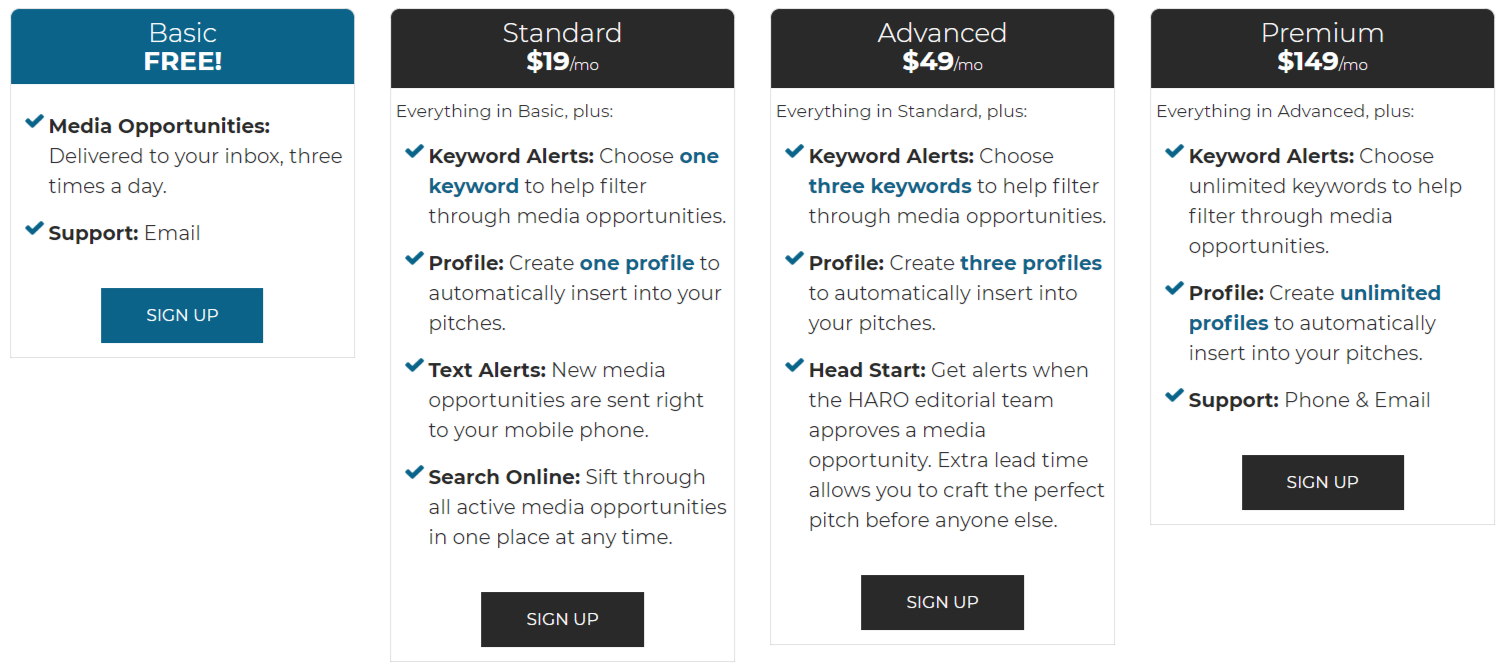Screen dimensions: 1504x670
Task: Click the Head Start checkmark icon
Action: point(794,365)
